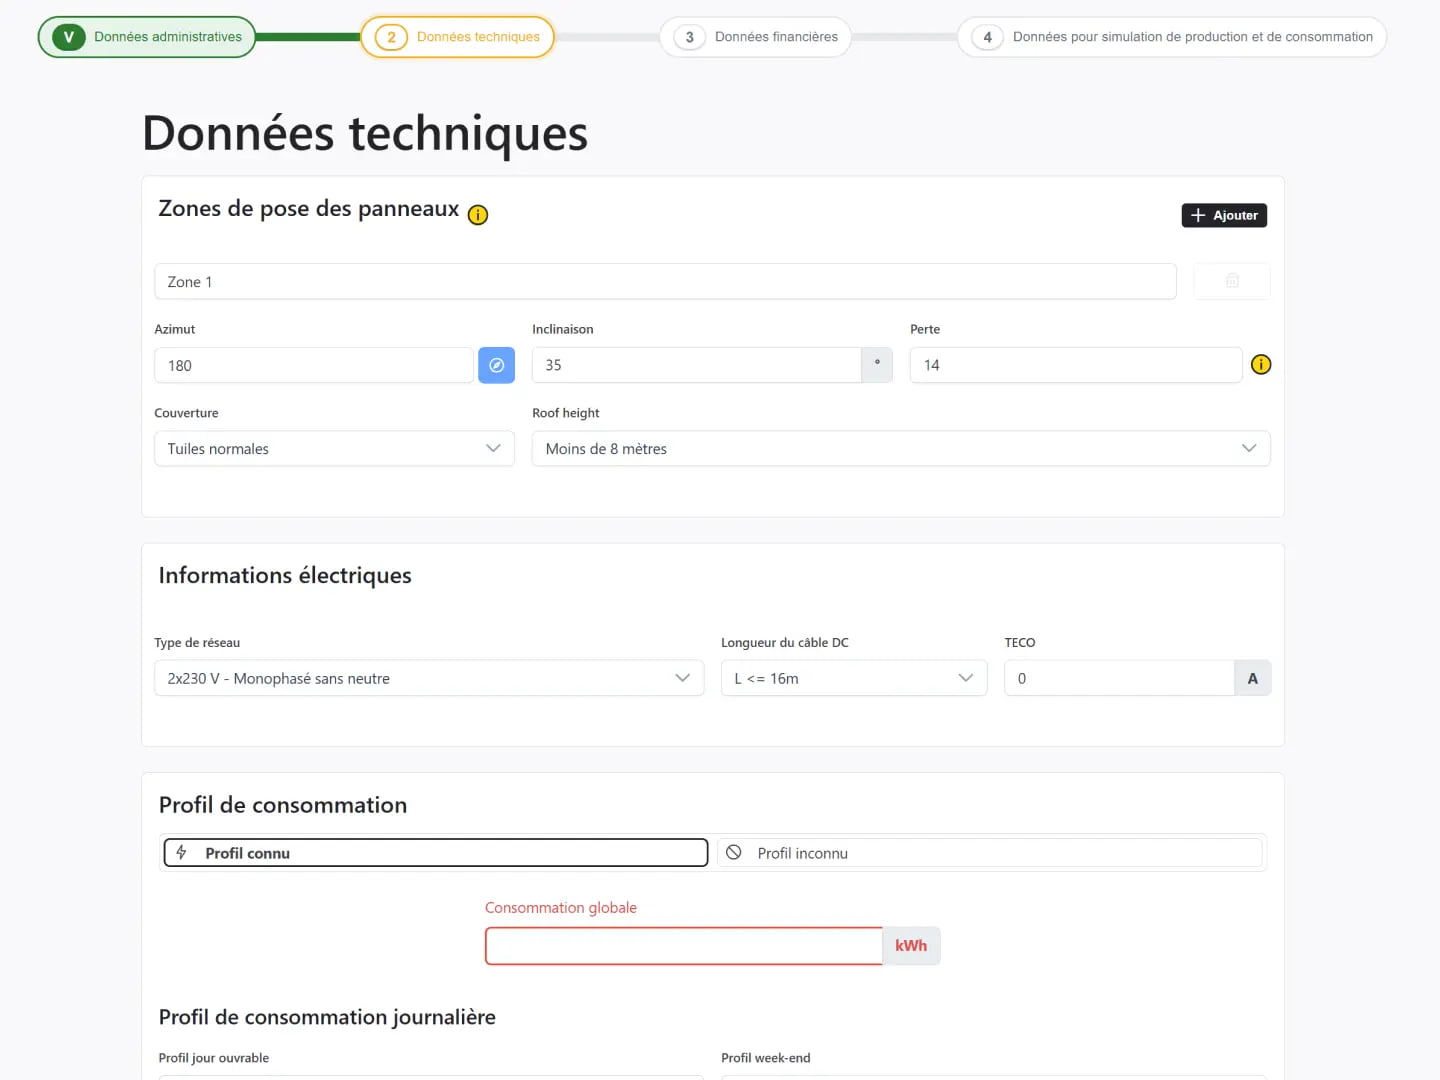Click the green V step circle icon
The height and width of the screenshot is (1080, 1440).
pyautogui.click(x=69, y=37)
